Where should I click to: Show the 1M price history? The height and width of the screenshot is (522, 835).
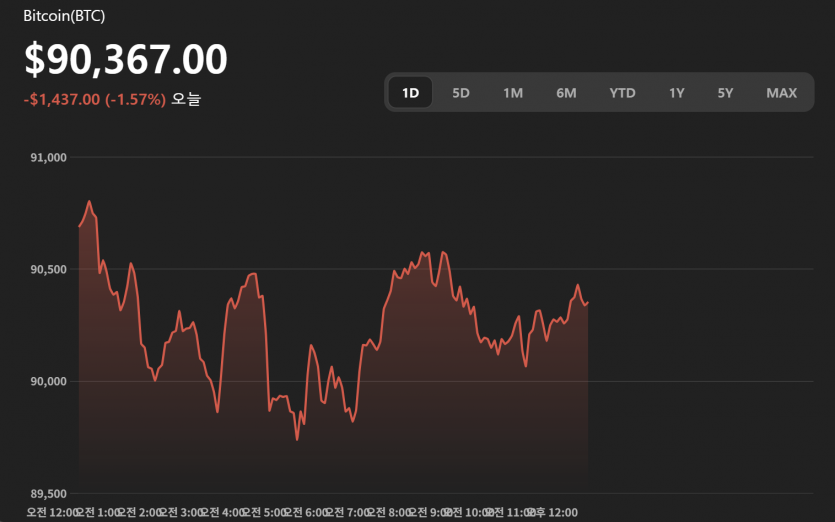[x=513, y=93]
